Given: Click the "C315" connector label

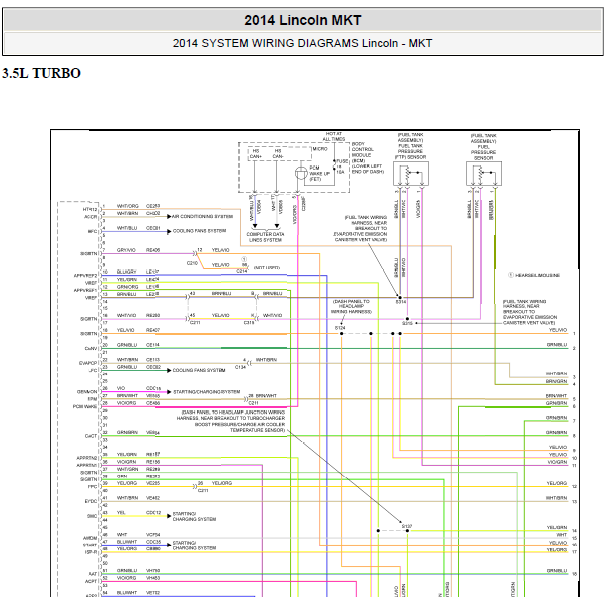Looking at the screenshot, I should (249, 322).
